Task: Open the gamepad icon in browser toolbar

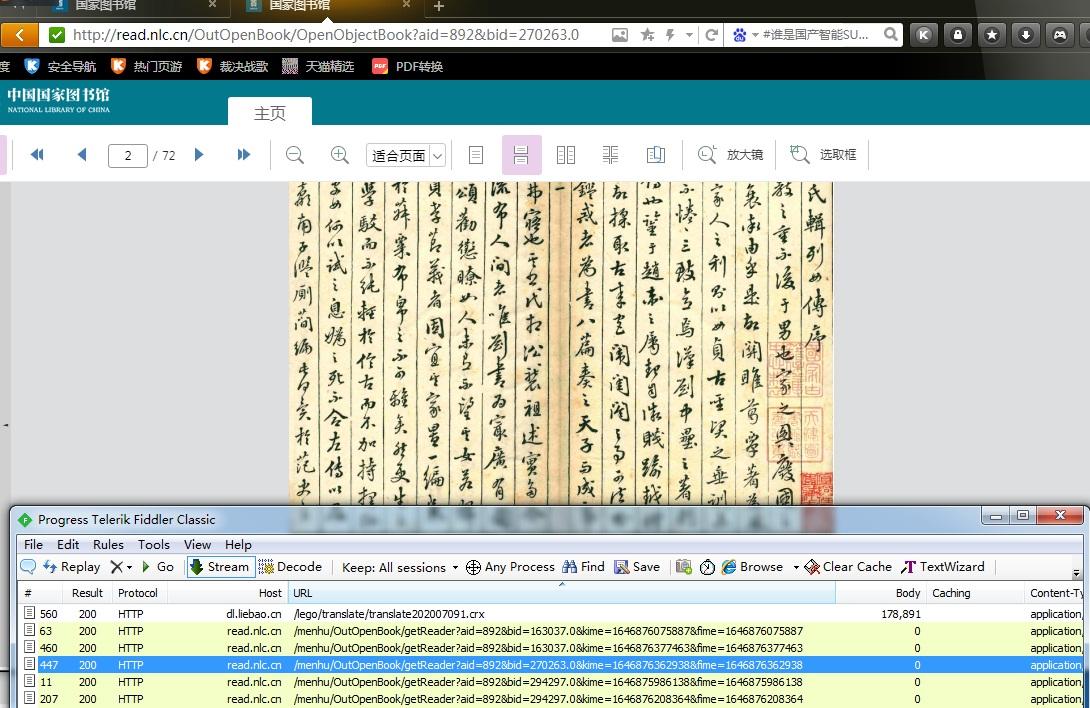Action: tap(1060, 35)
